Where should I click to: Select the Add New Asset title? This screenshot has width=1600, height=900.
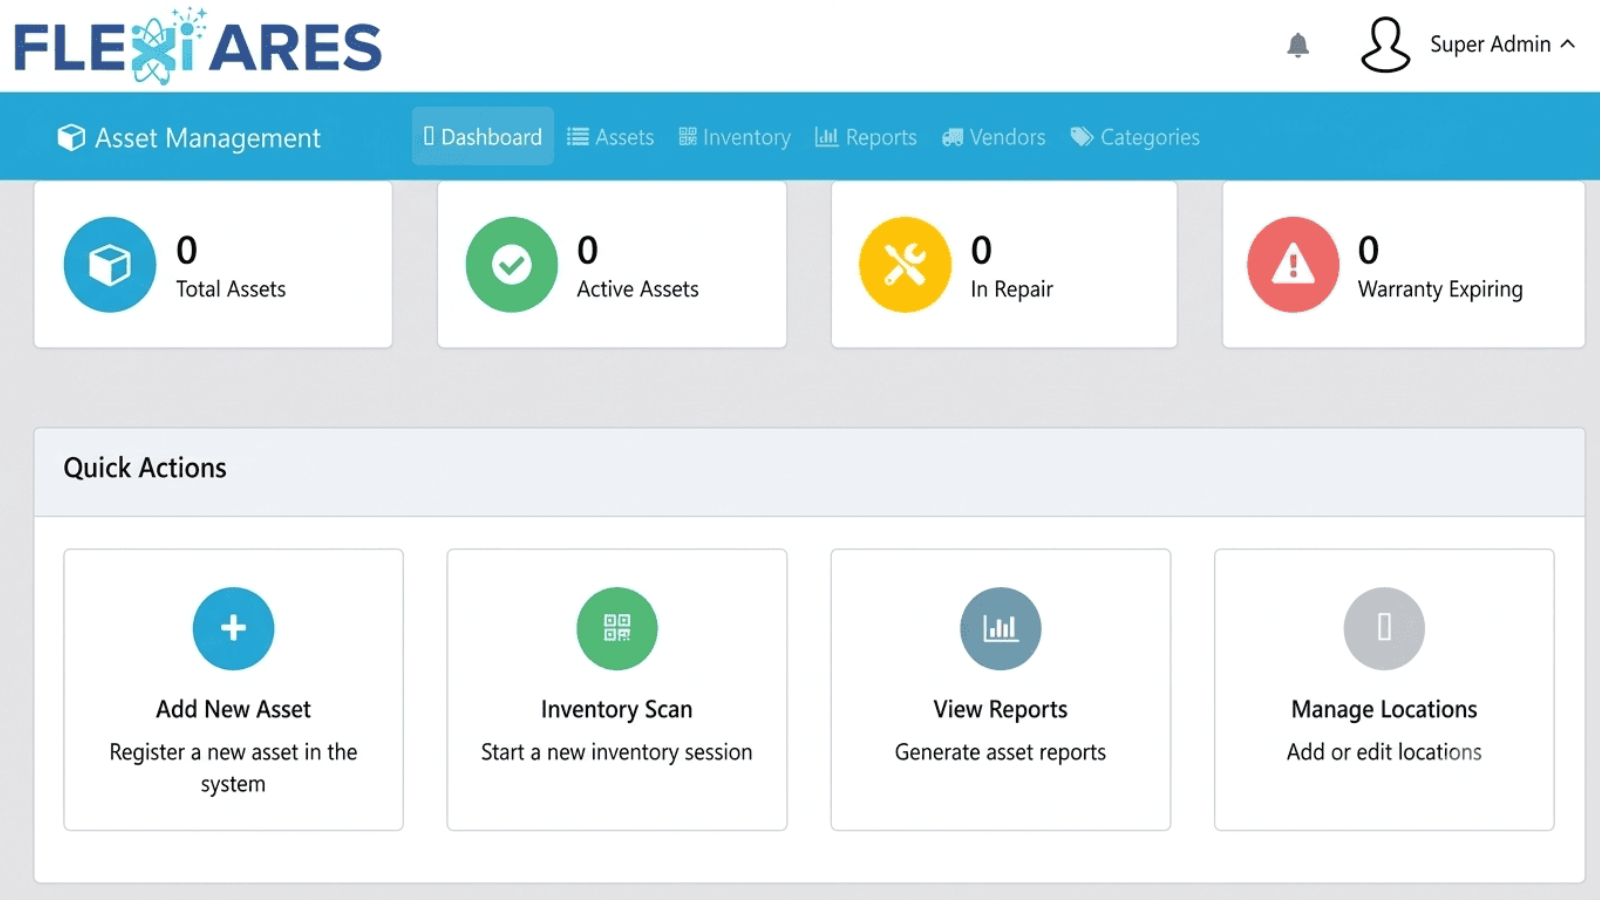pos(233,709)
